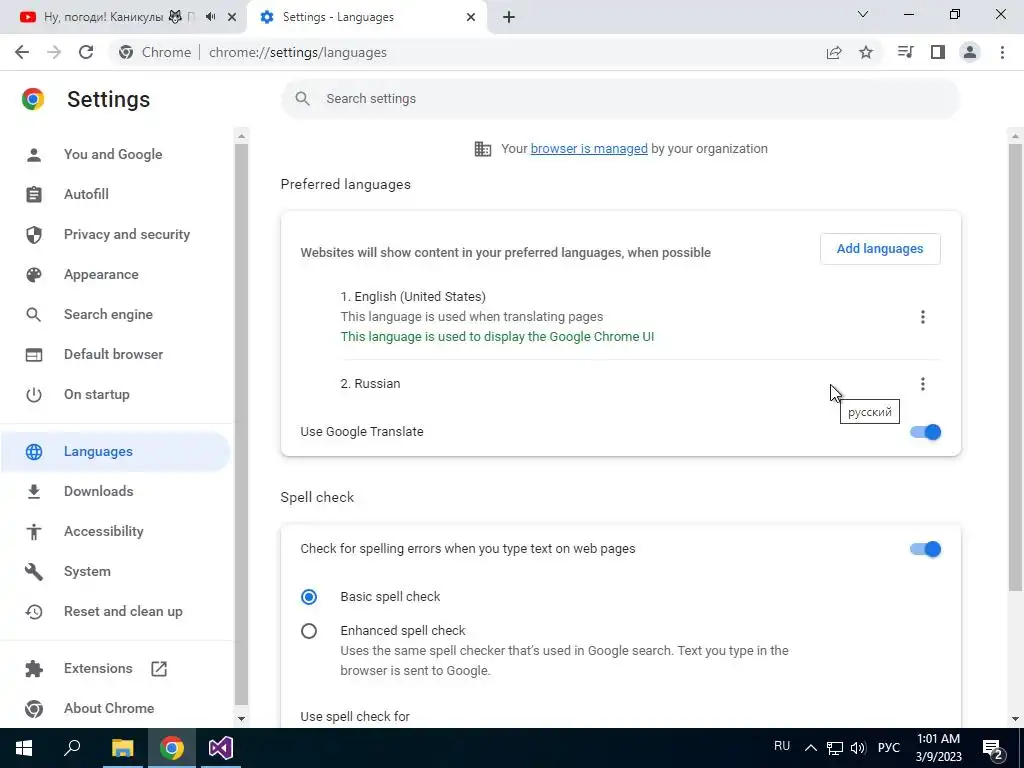The width and height of the screenshot is (1024, 768).
Task: Click the main page scrollbar down arrow
Action: point(1015,719)
